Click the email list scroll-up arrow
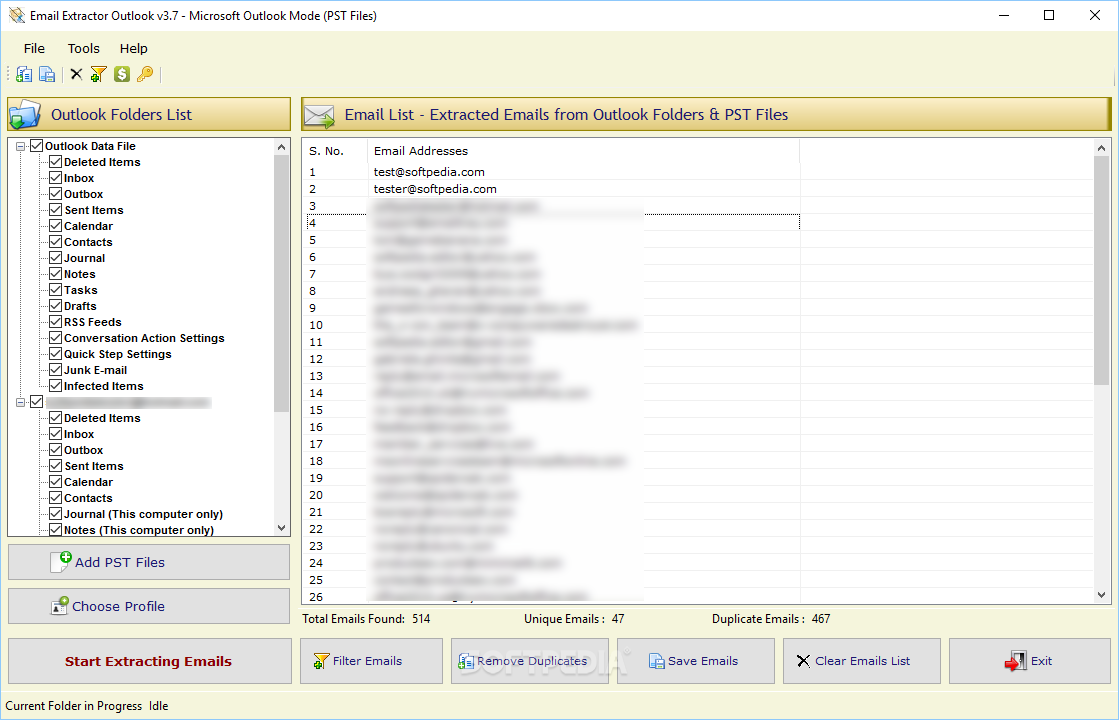This screenshot has width=1119, height=720. pos(1101,148)
